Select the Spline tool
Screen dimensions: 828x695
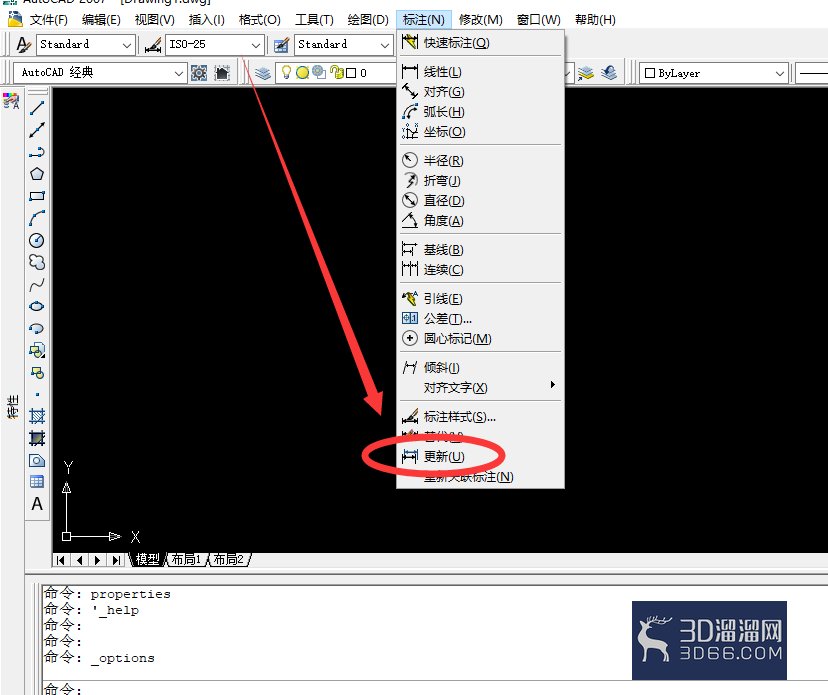coord(37,285)
